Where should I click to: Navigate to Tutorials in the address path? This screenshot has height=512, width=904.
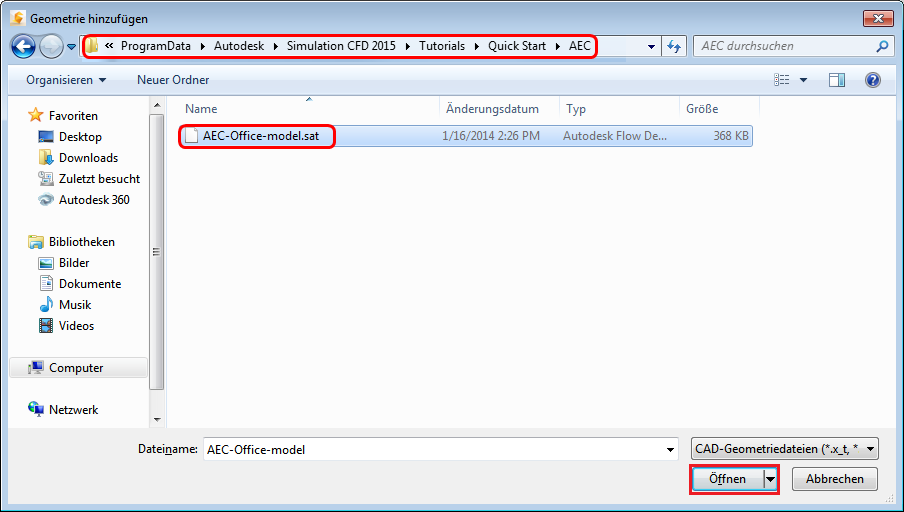[x=442, y=46]
